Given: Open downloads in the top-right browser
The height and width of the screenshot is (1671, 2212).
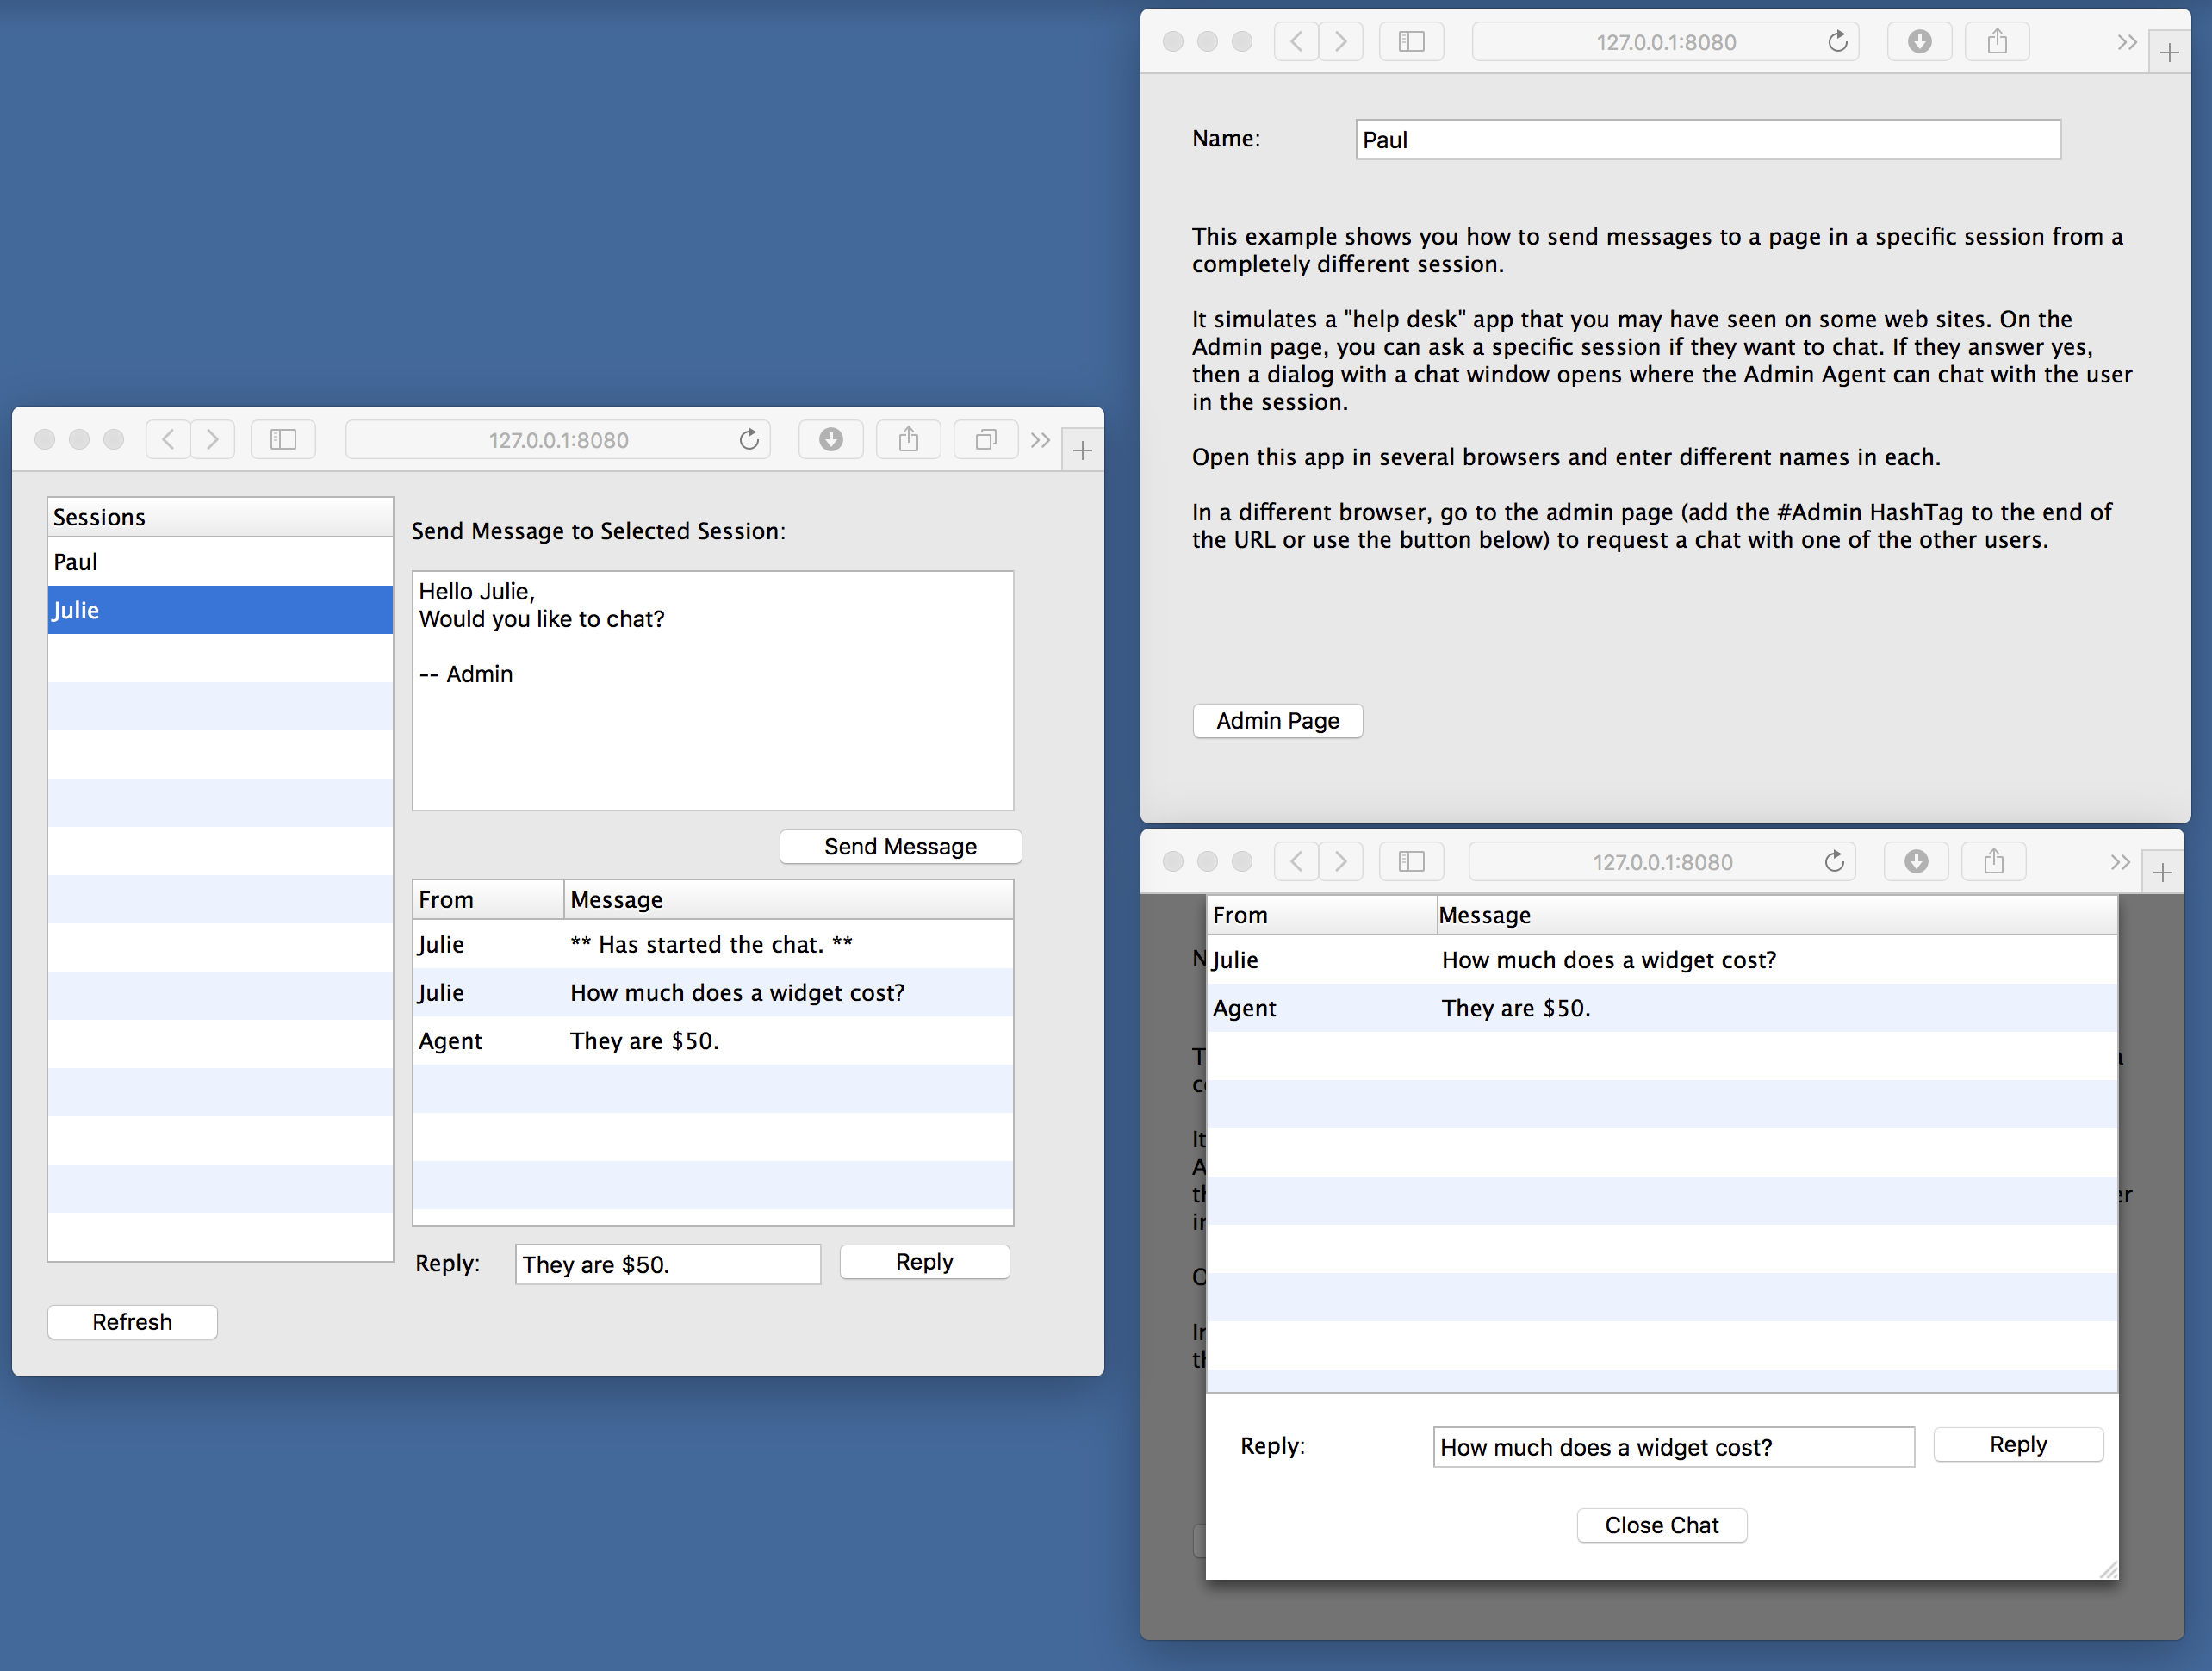Looking at the screenshot, I should tap(1919, 41).
